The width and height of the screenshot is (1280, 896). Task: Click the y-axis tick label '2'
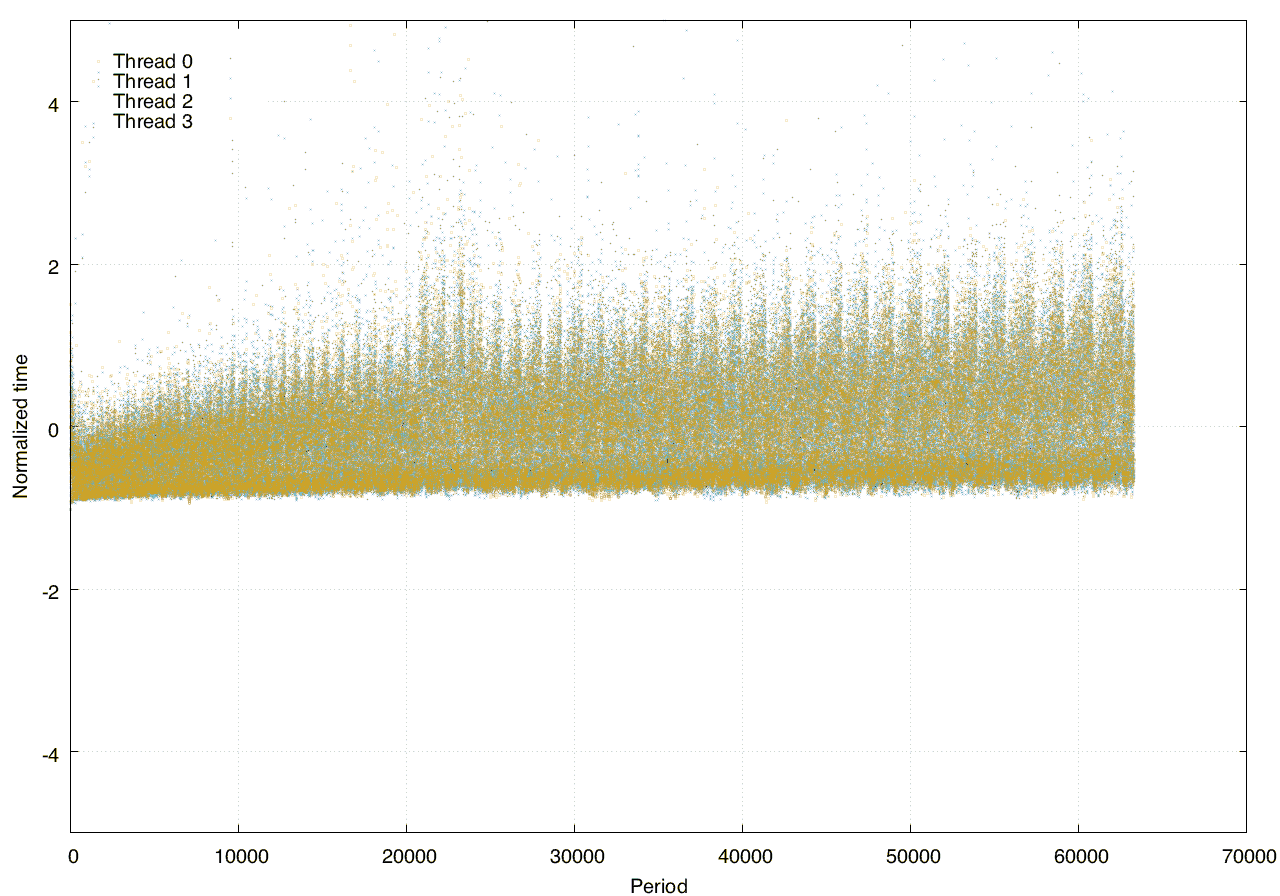(53, 265)
